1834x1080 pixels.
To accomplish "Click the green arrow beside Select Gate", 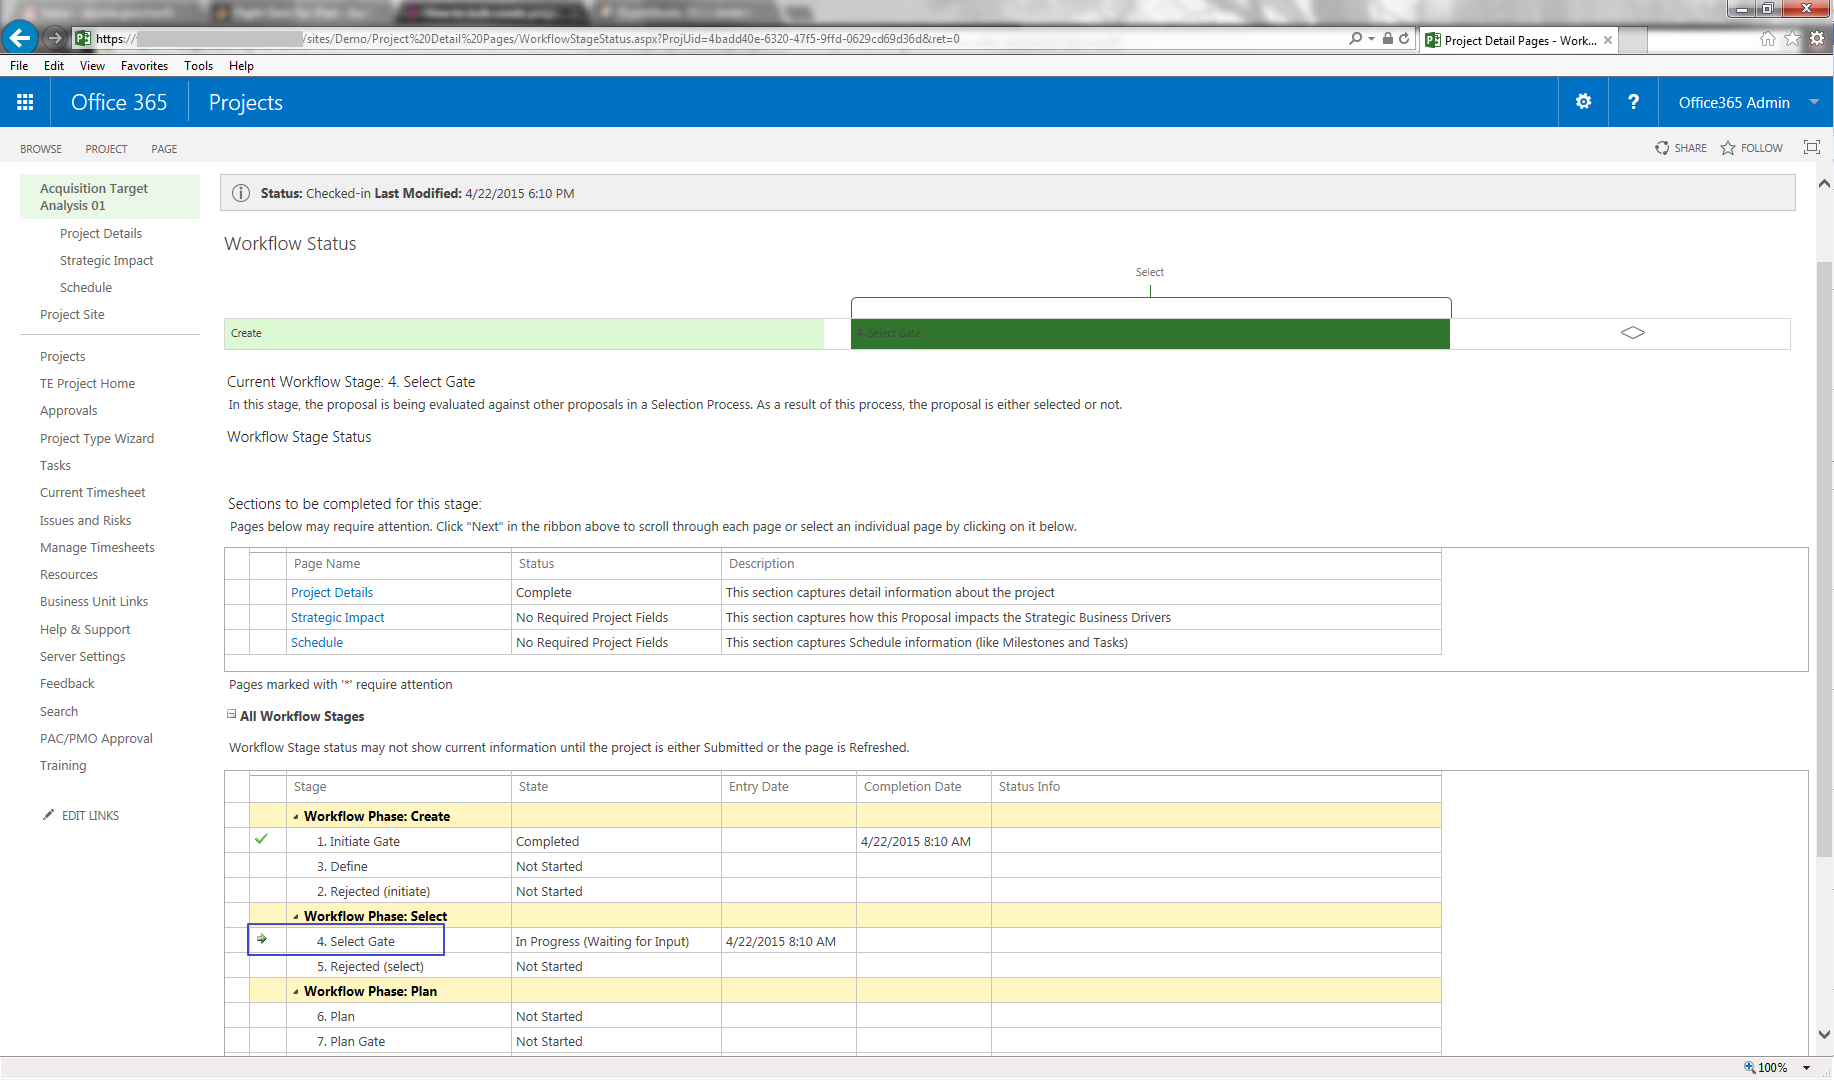I will [262, 939].
